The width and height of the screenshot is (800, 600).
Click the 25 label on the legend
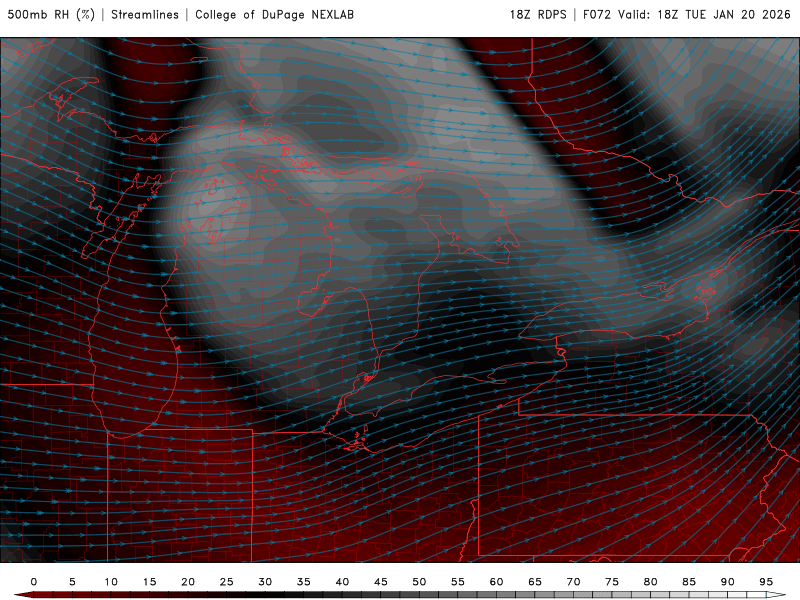click(227, 582)
